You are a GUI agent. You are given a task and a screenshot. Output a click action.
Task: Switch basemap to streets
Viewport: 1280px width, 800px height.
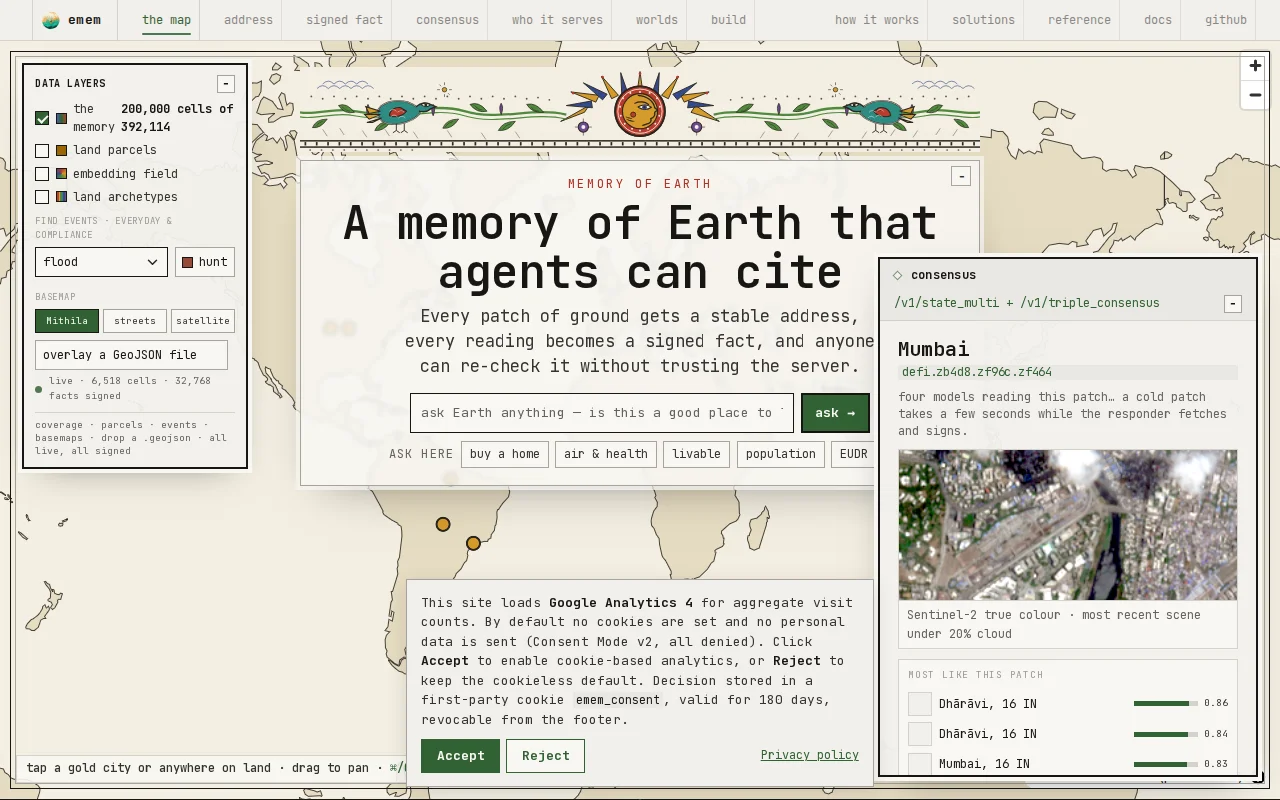[135, 321]
